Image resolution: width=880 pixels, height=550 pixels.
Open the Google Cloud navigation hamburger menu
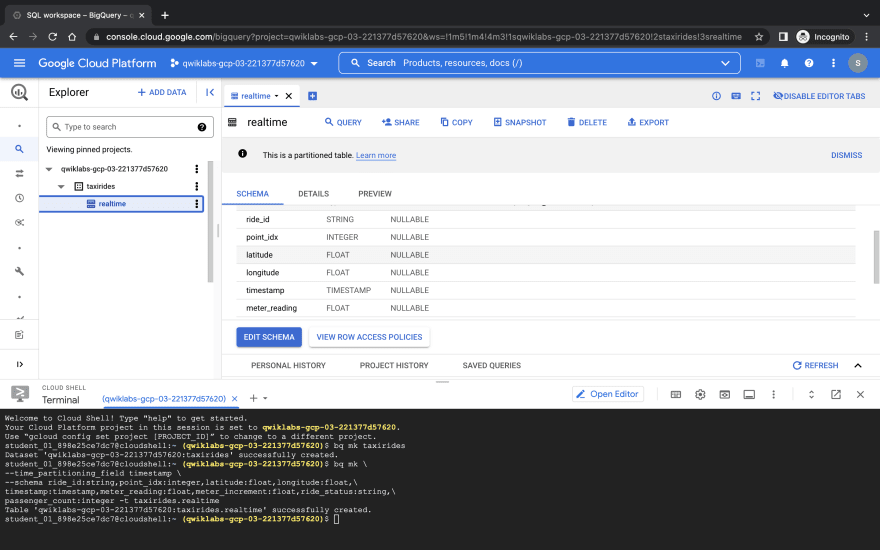(19, 63)
